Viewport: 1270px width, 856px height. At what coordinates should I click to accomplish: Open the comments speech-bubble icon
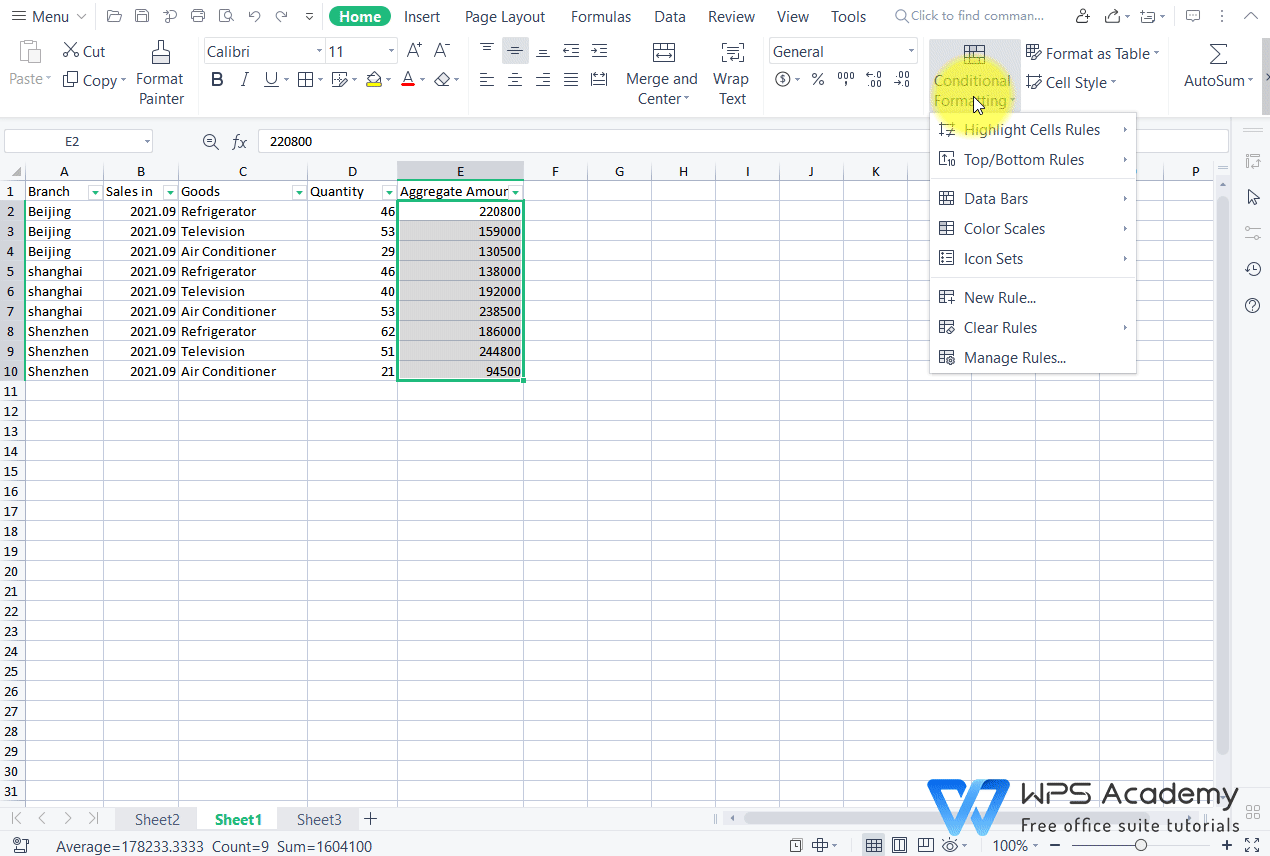[x=1193, y=16]
